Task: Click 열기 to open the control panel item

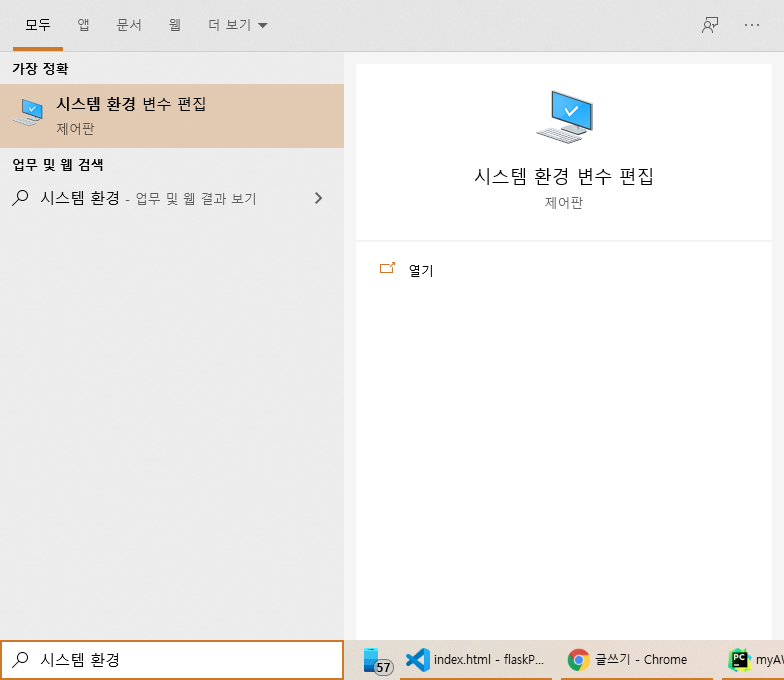Action: pos(421,270)
